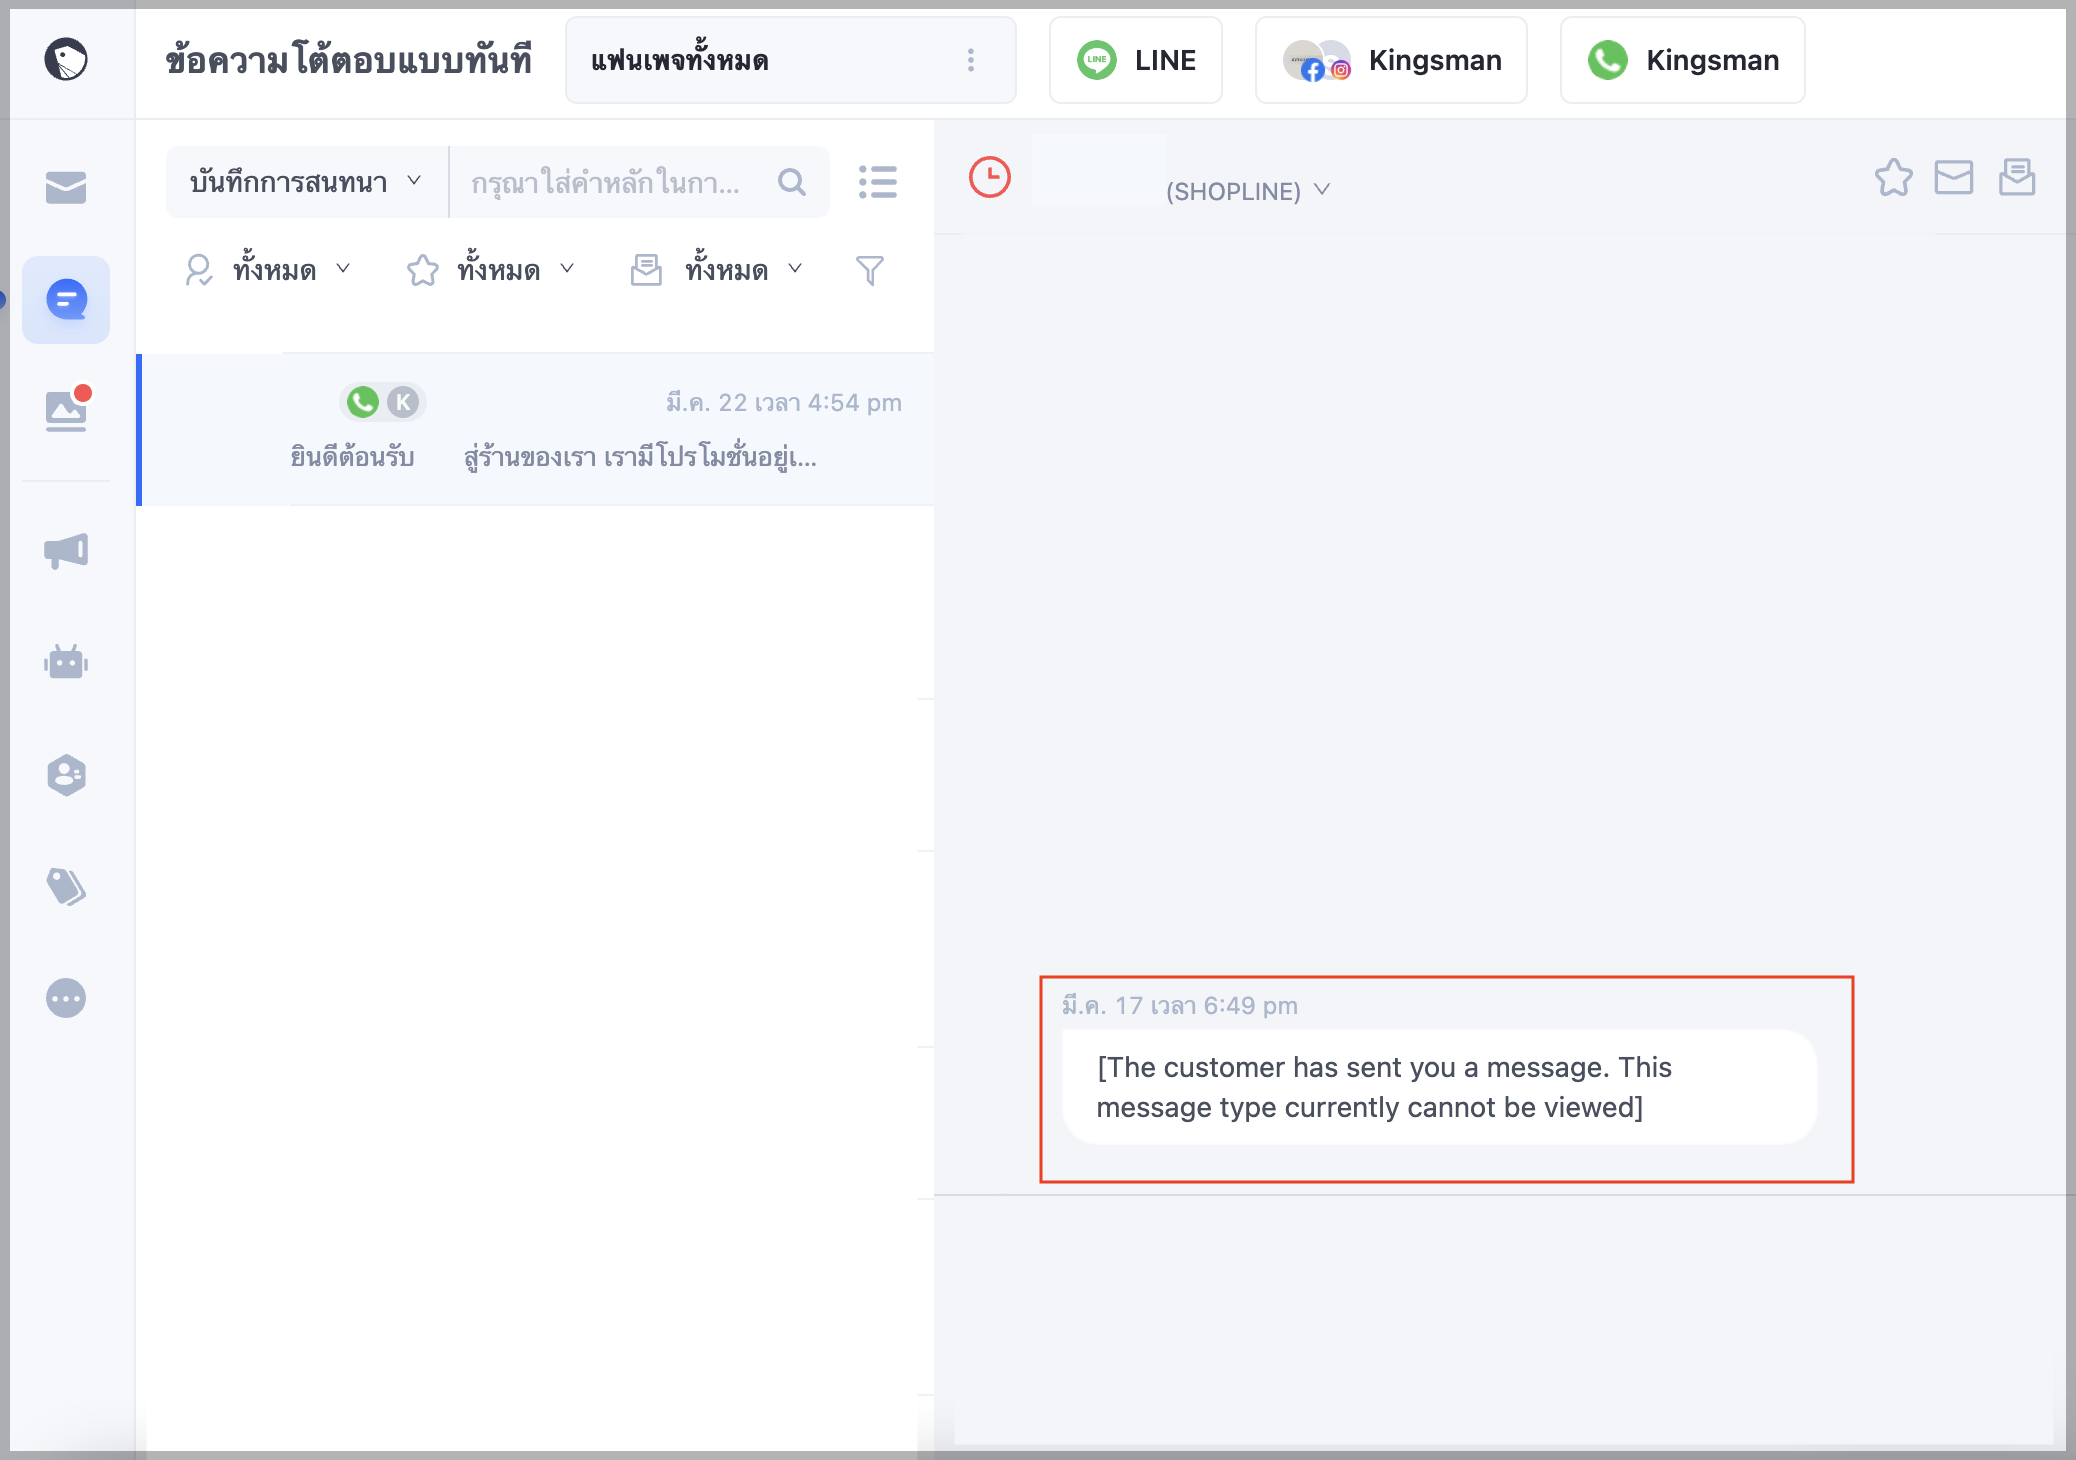Screen dimensions: 2076x1460
Task: Open the แฟนเพจทั้งหมด page selector
Action: pyautogui.click(x=790, y=60)
